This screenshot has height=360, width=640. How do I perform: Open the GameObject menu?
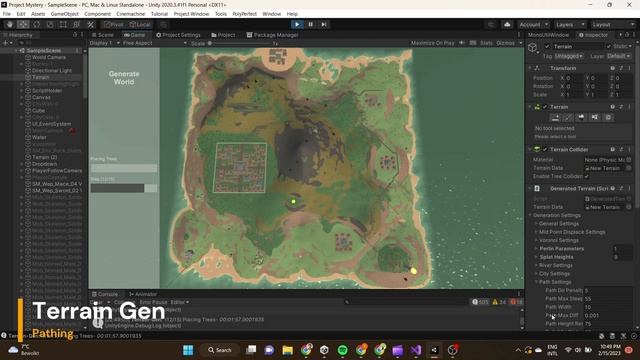coord(64,14)
